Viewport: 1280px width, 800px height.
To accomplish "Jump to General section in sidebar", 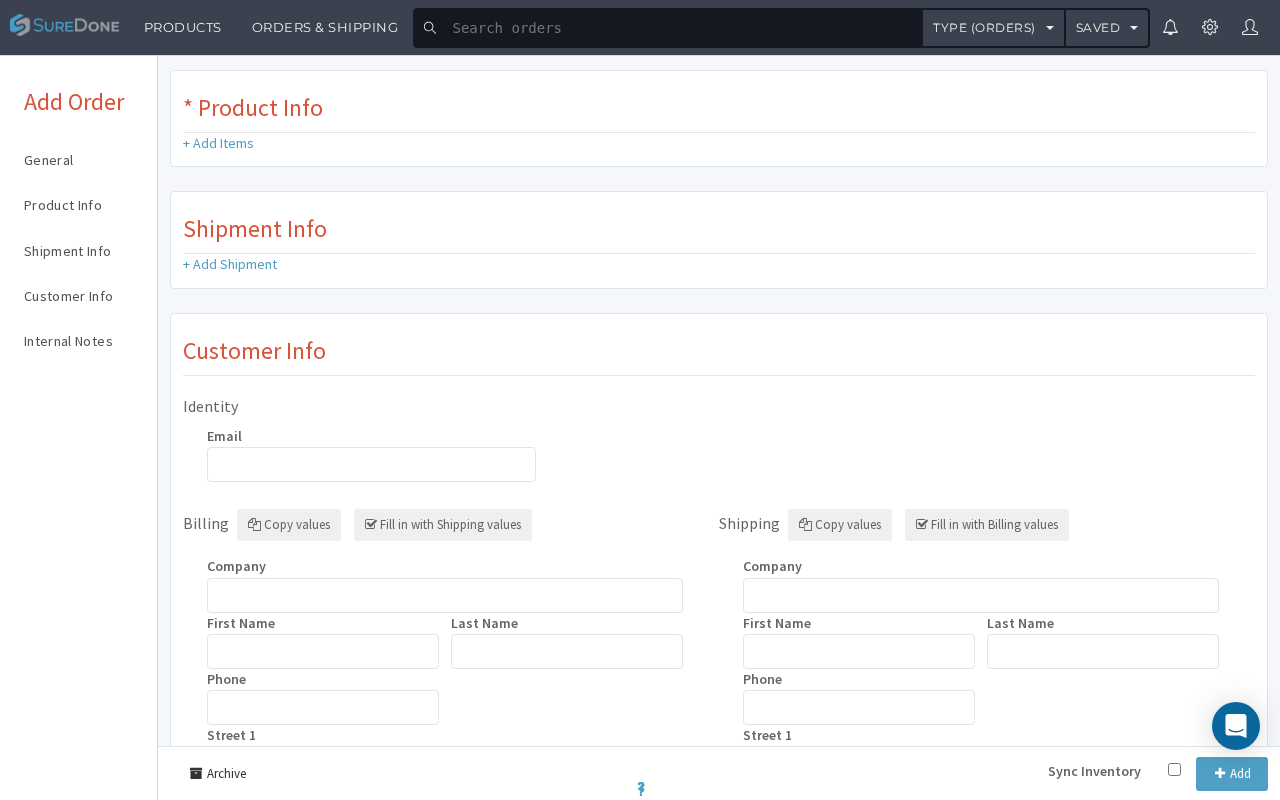I will 49,160.
